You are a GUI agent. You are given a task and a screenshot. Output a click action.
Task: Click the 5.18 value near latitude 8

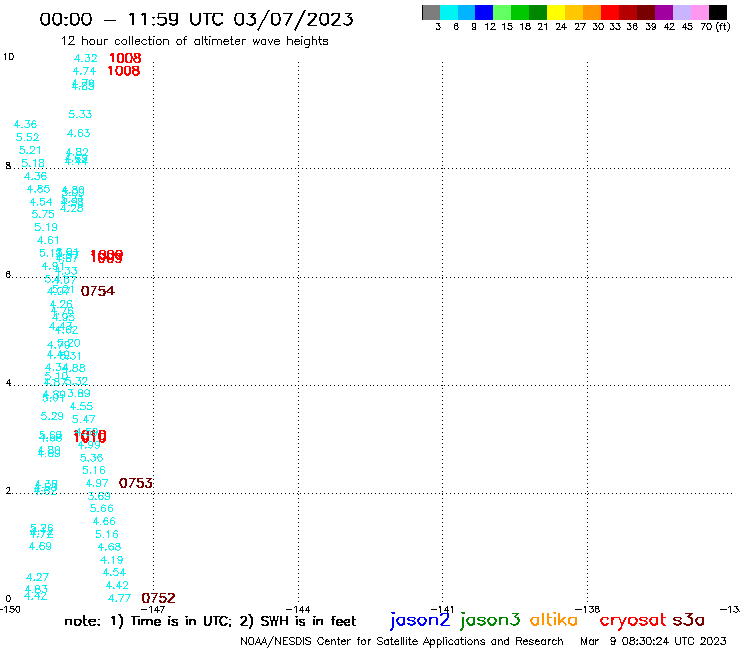click(x=33, y=163)
